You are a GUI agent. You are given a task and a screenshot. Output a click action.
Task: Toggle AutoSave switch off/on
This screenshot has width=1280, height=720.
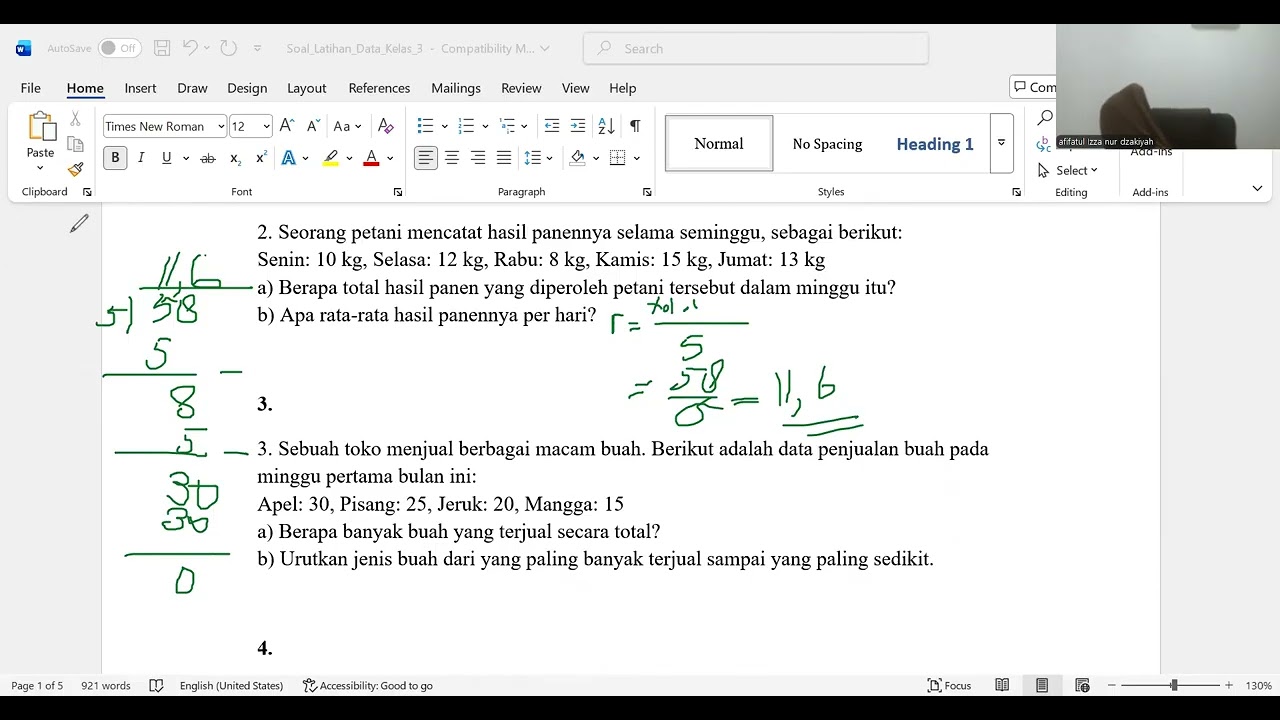pos(120,48)
